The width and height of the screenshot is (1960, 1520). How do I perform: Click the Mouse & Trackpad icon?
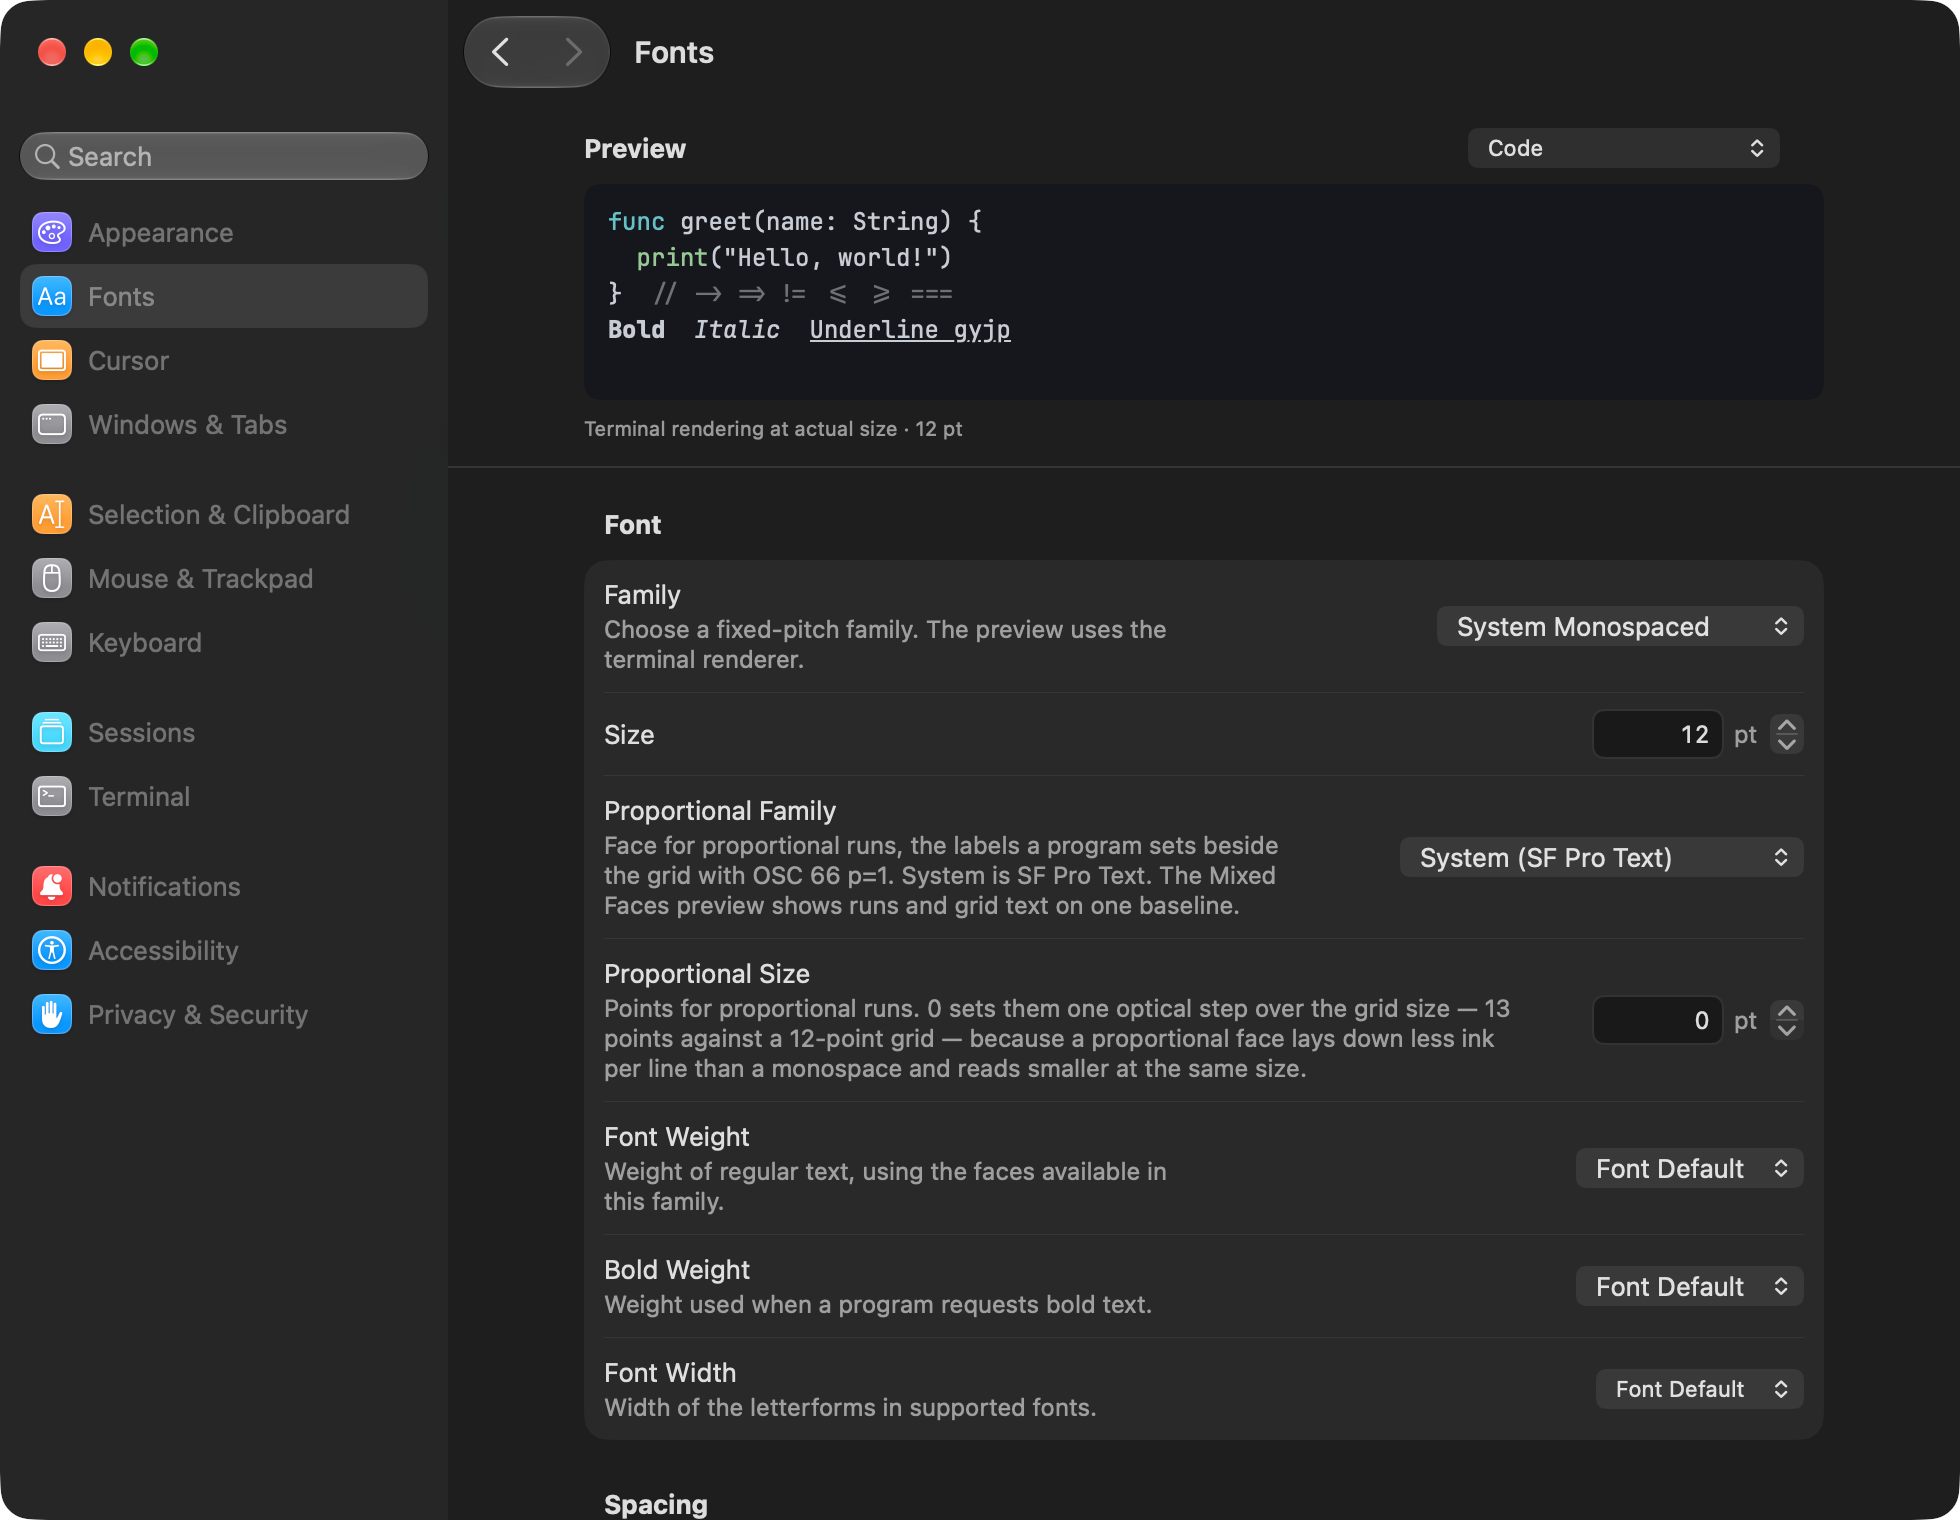click(x=52, y=579)
